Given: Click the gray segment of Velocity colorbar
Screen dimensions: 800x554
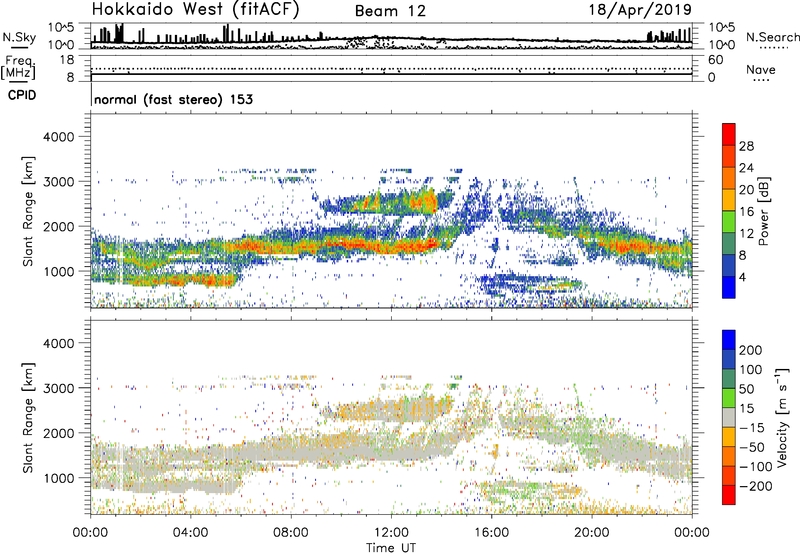Looking at the screenshot, I should tap(729, 418).
